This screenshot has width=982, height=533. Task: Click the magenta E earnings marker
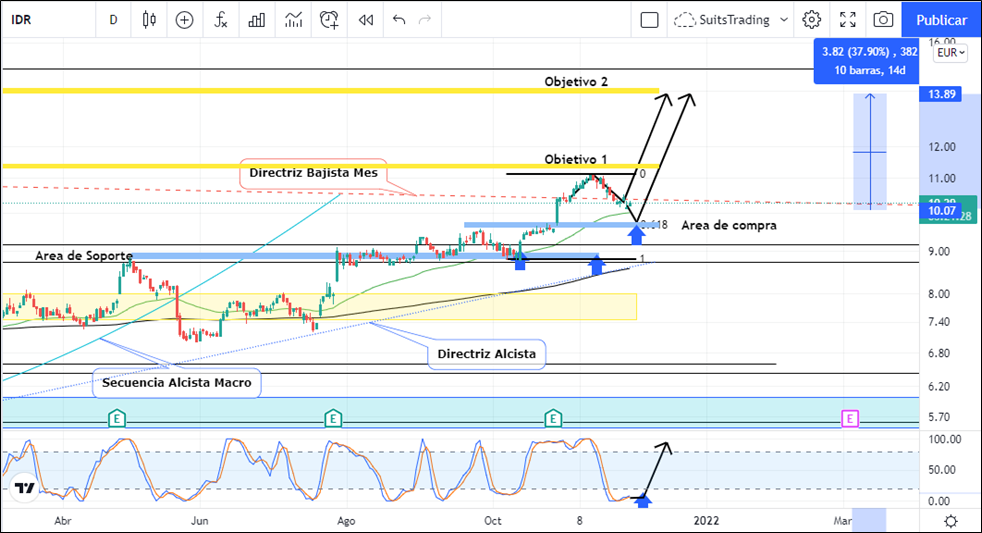[850, 419]
